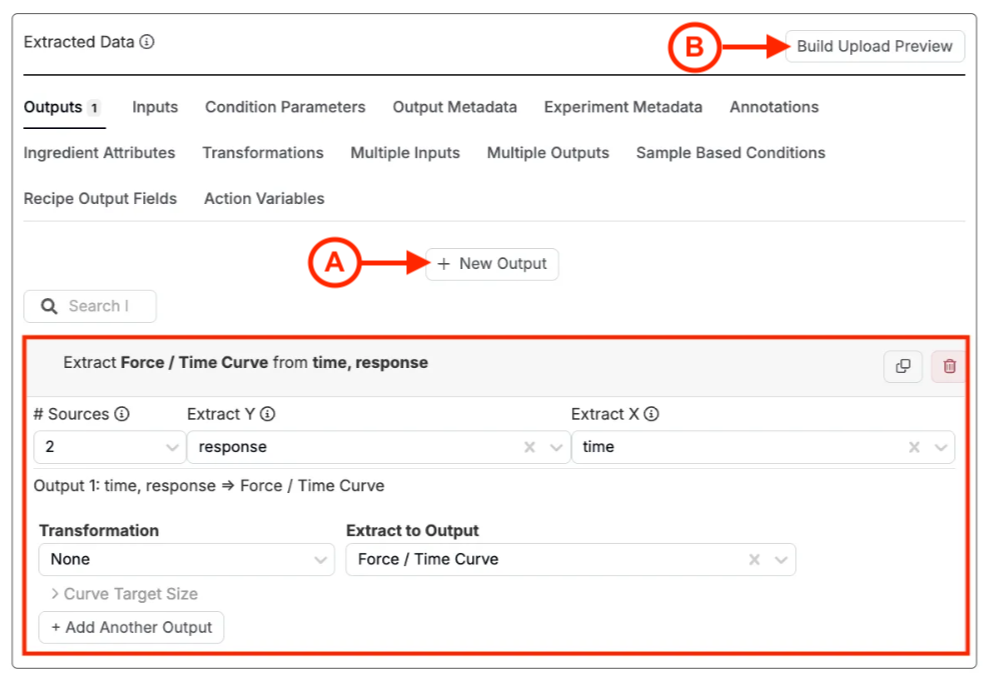Click the Extracted Data info icon
Viewport: 994px width, 686px height.
147,42
